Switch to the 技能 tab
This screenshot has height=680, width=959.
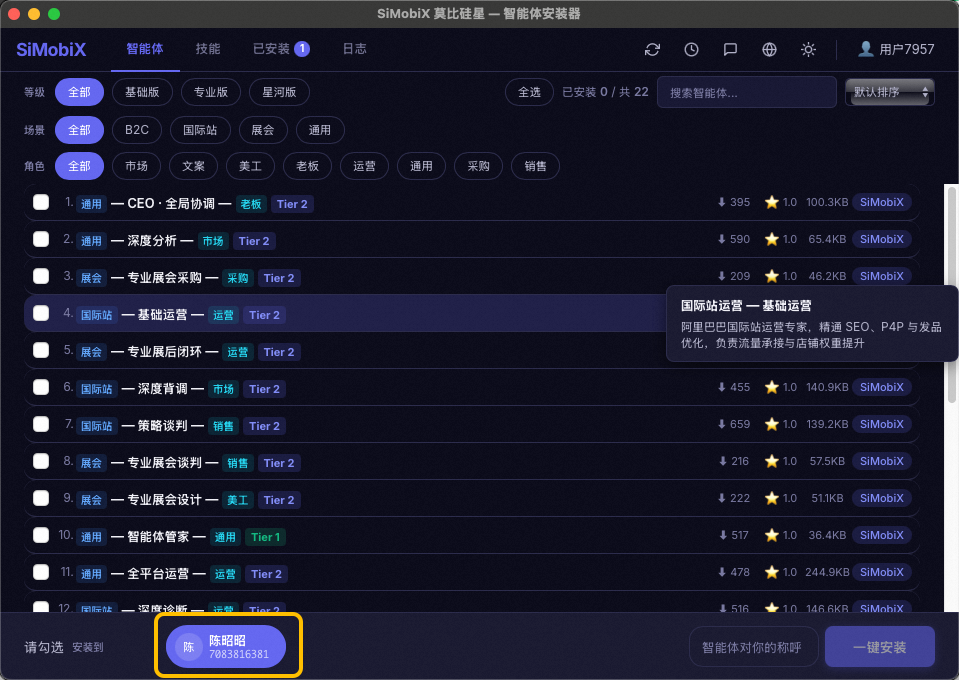(x=208, y=49)
